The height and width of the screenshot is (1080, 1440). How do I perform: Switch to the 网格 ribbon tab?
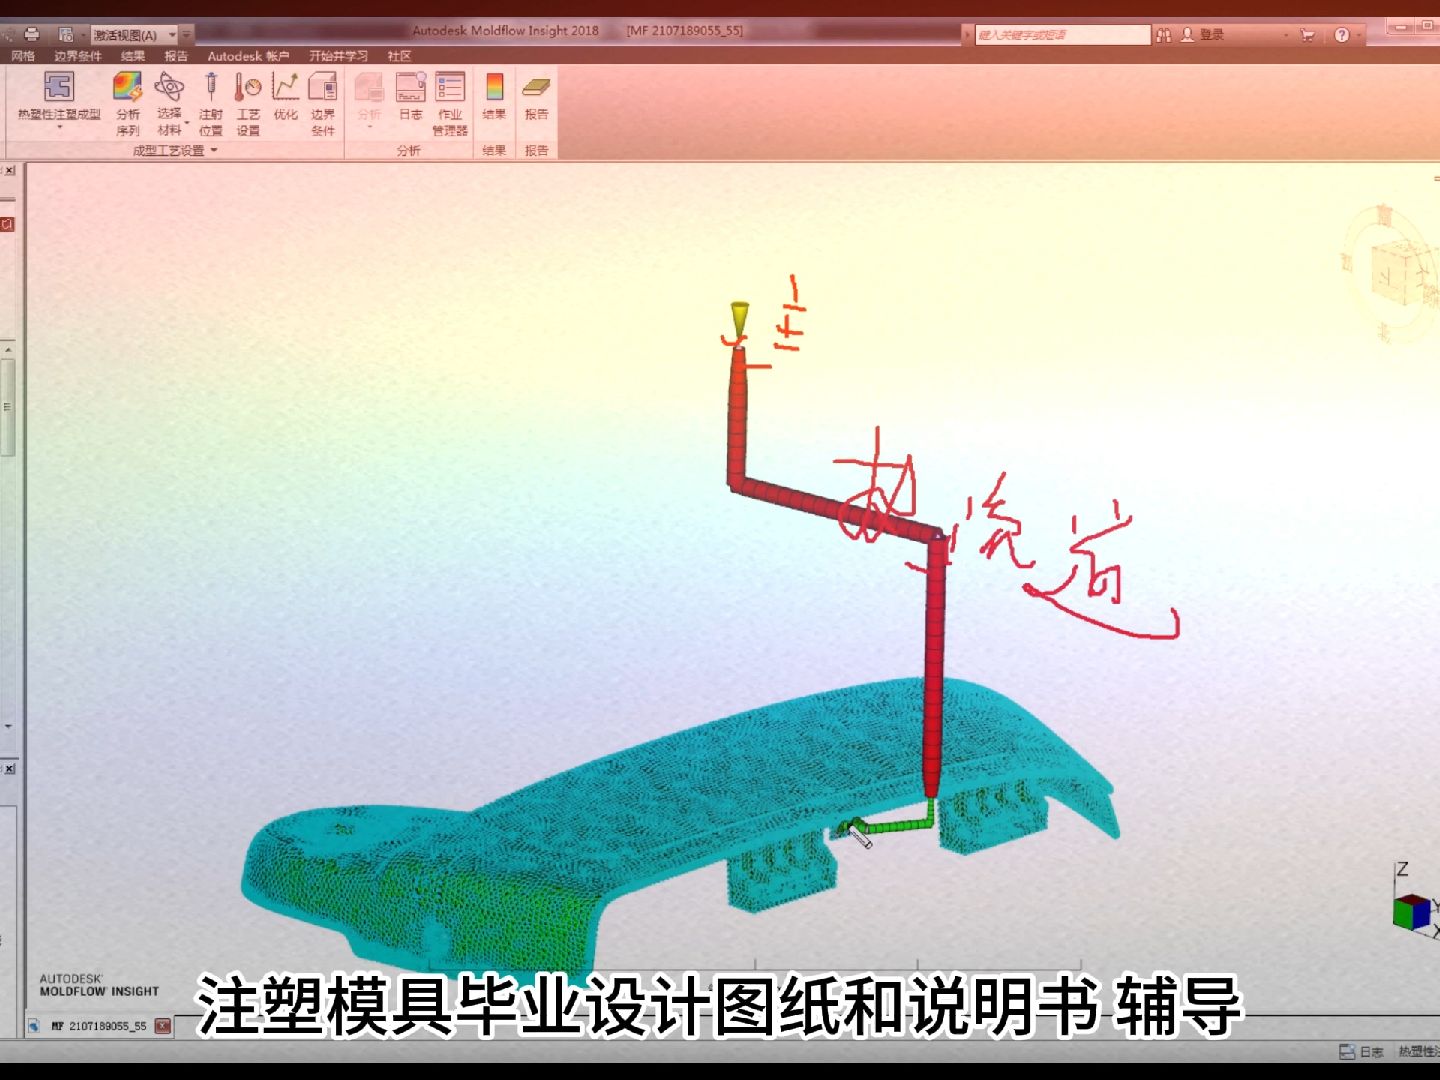coord(23,56)
